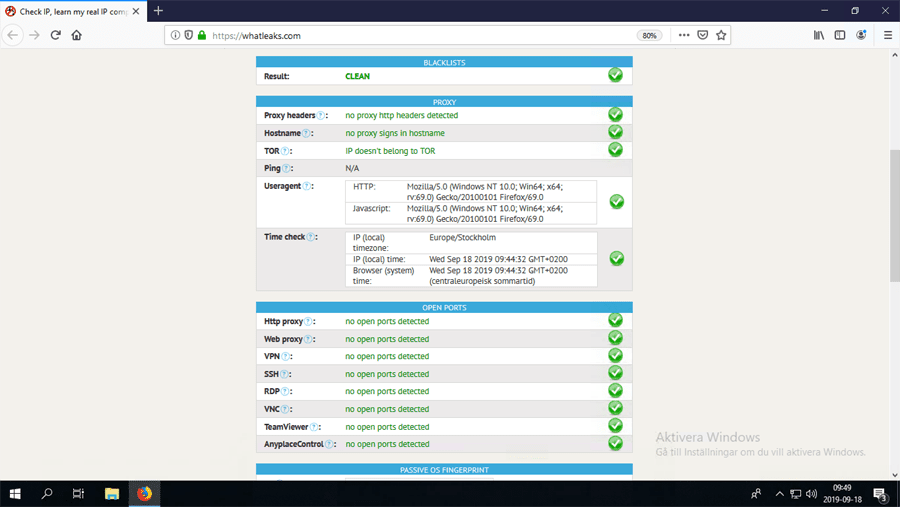Screen dimensions: 900x507
Task: Close the Check IP tab
Action: tap(136, 11)
